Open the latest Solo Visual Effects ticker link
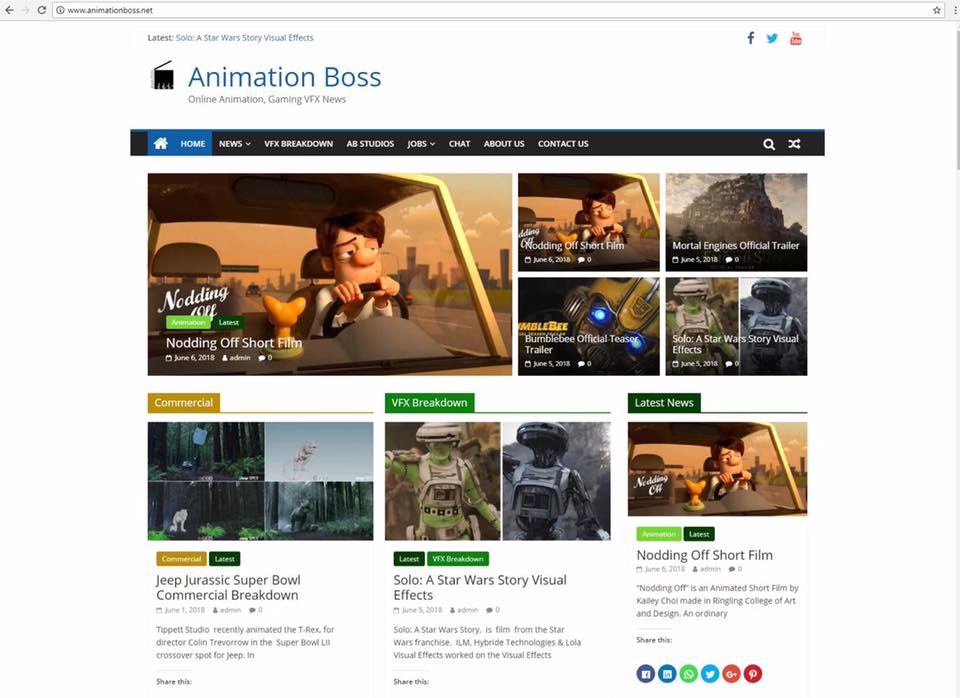This screenshot has height=698, width=960. tap(244, 38)
